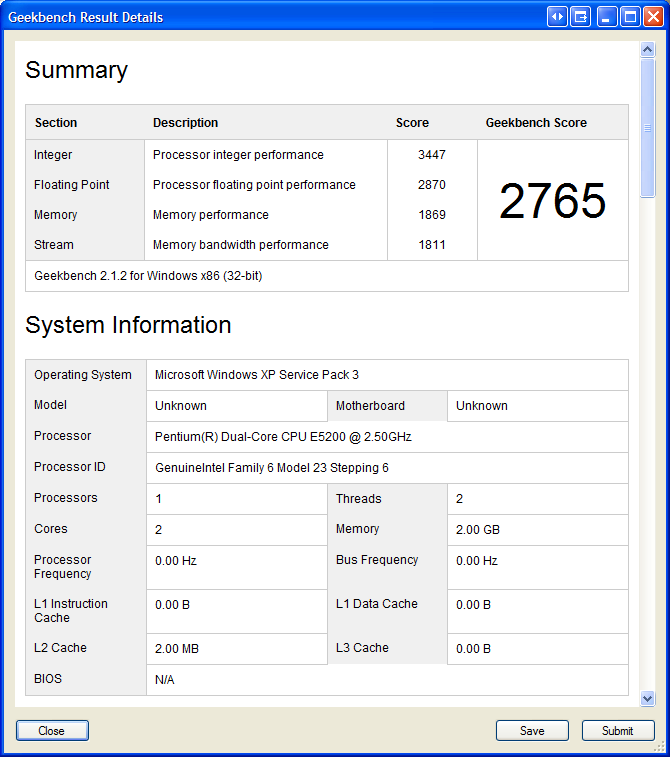The height and width of the screenshot is (757, 670).
Task: Submit the Geekbench results
Action: pyautogui.click(x=618, y=731)
